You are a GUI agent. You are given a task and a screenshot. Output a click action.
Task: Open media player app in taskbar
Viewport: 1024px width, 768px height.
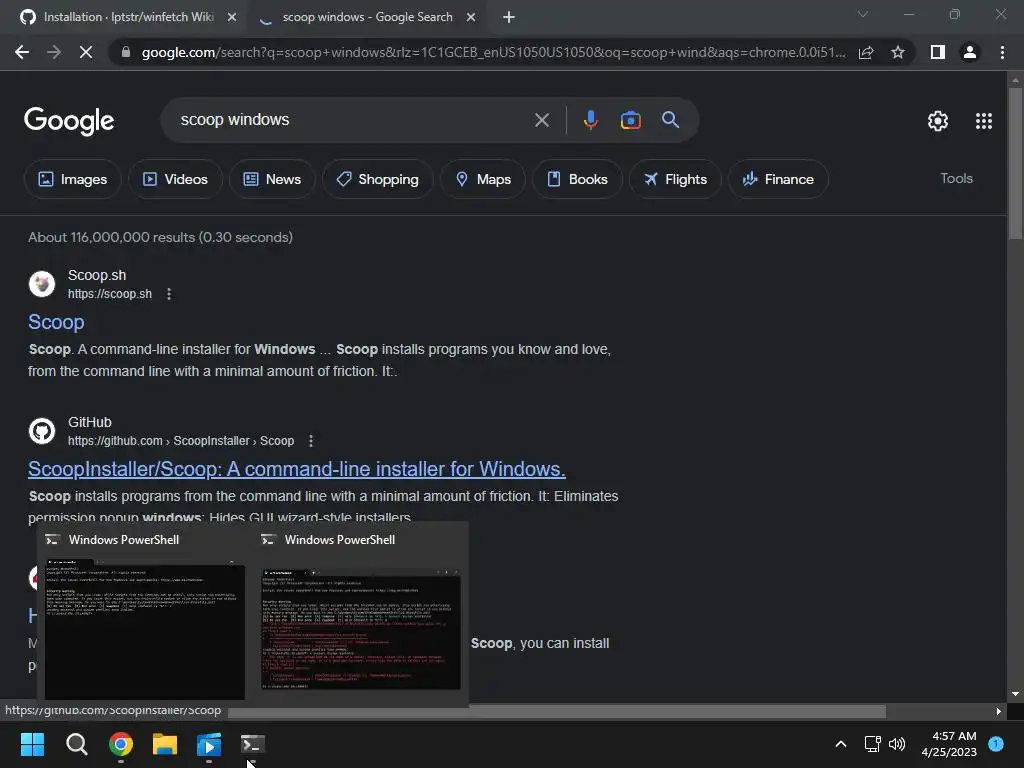pyautogui.click(x=209, y=744)
